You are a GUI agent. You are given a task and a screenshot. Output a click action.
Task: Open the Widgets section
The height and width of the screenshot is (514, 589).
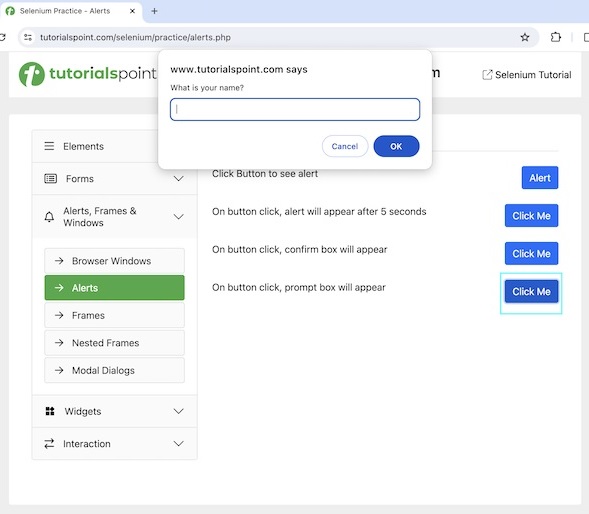(115, 411)
